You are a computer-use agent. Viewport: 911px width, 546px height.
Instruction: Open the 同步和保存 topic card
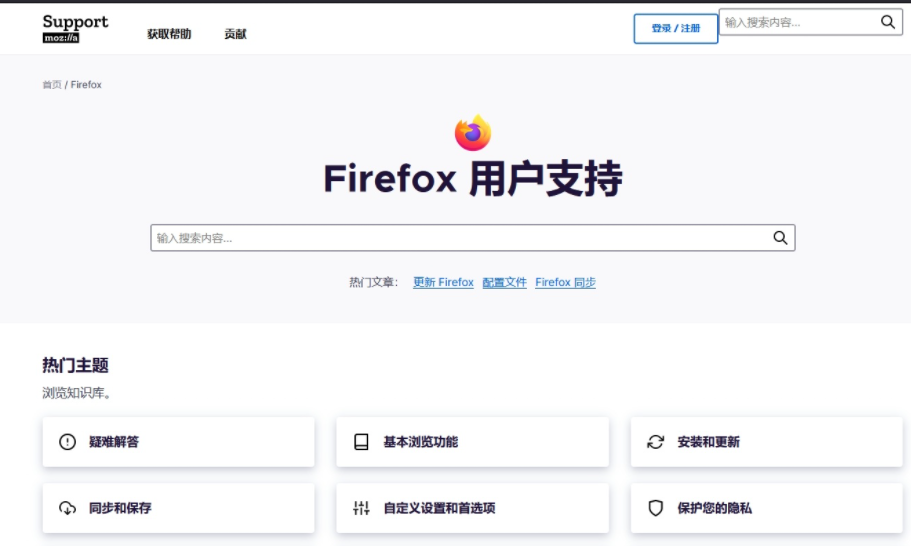178,508
